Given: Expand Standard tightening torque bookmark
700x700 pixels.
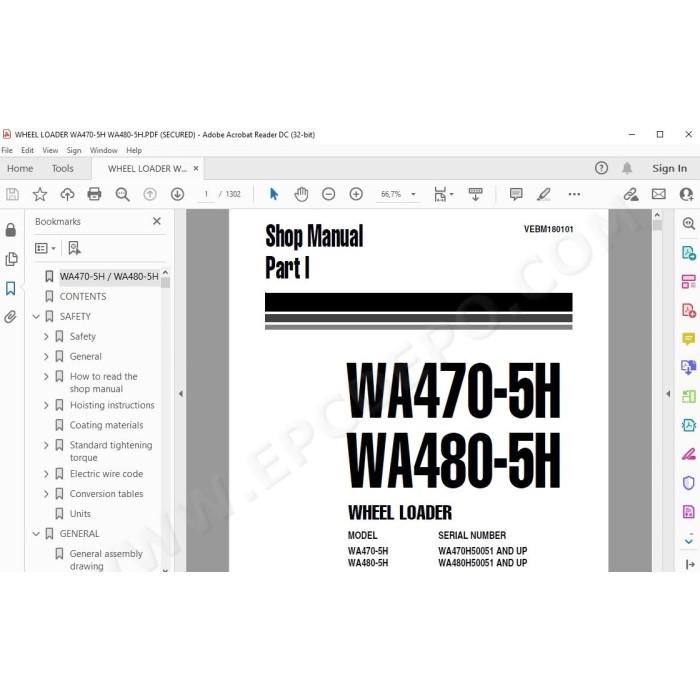Looking at the screenshot, I should pyautogui.click(x=46, y=445).
